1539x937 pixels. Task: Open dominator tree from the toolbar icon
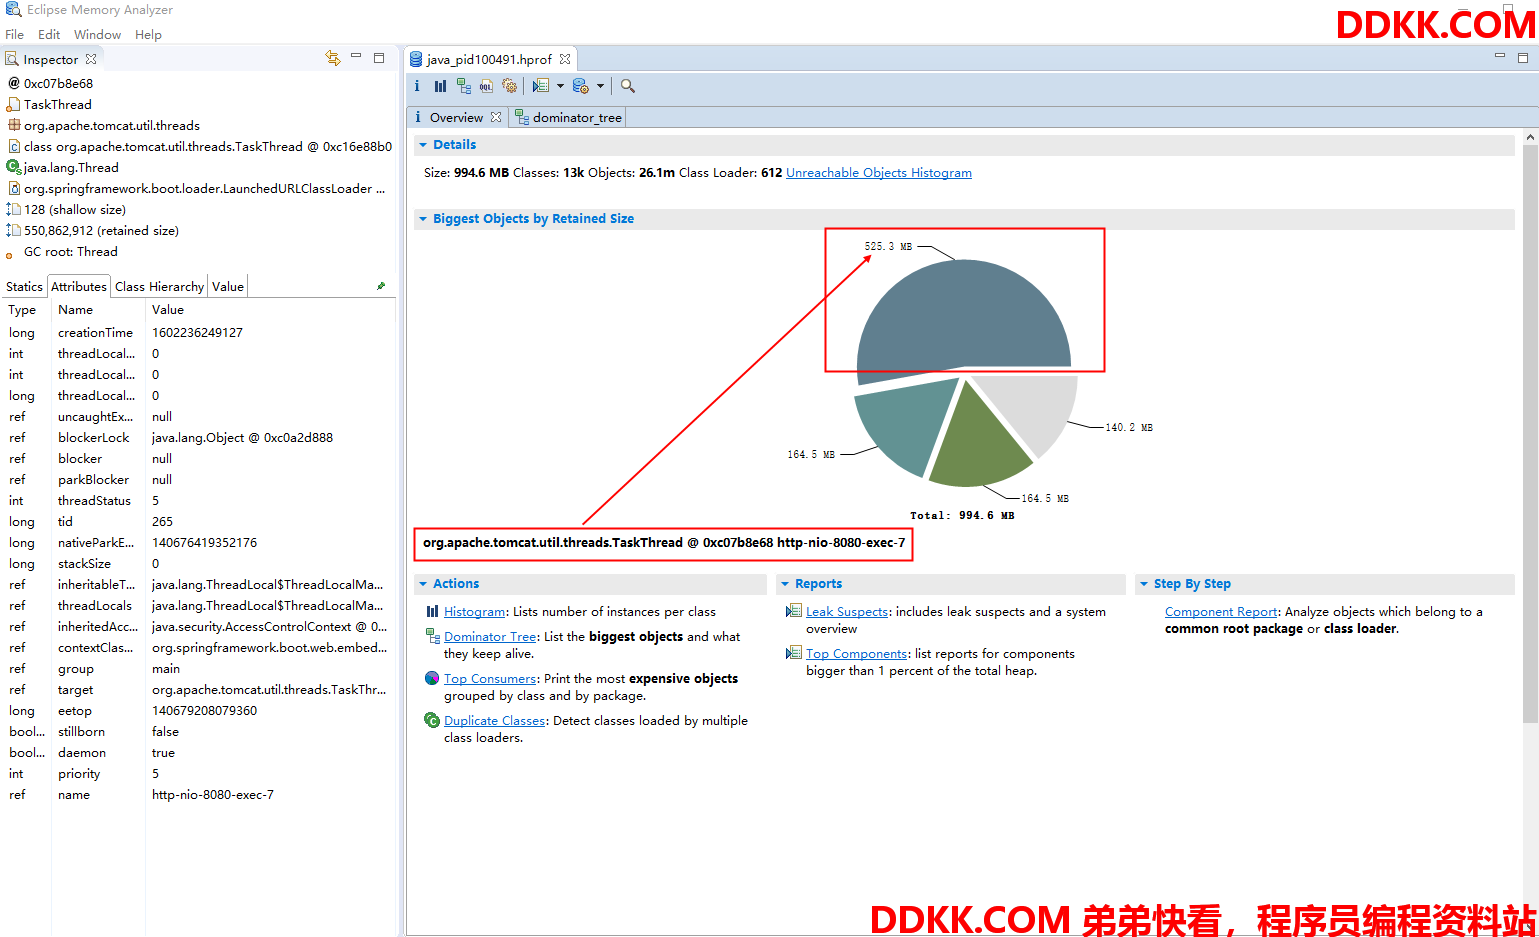[463, 86]
